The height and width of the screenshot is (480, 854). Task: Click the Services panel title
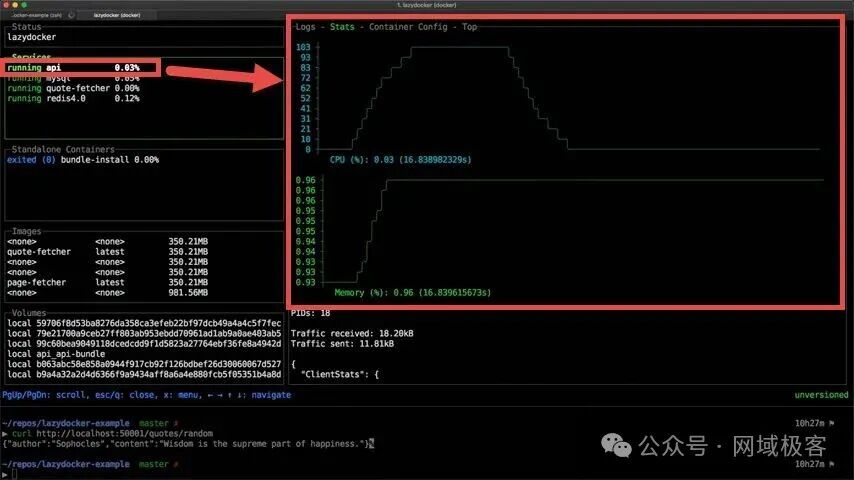(x=31, y=57)
